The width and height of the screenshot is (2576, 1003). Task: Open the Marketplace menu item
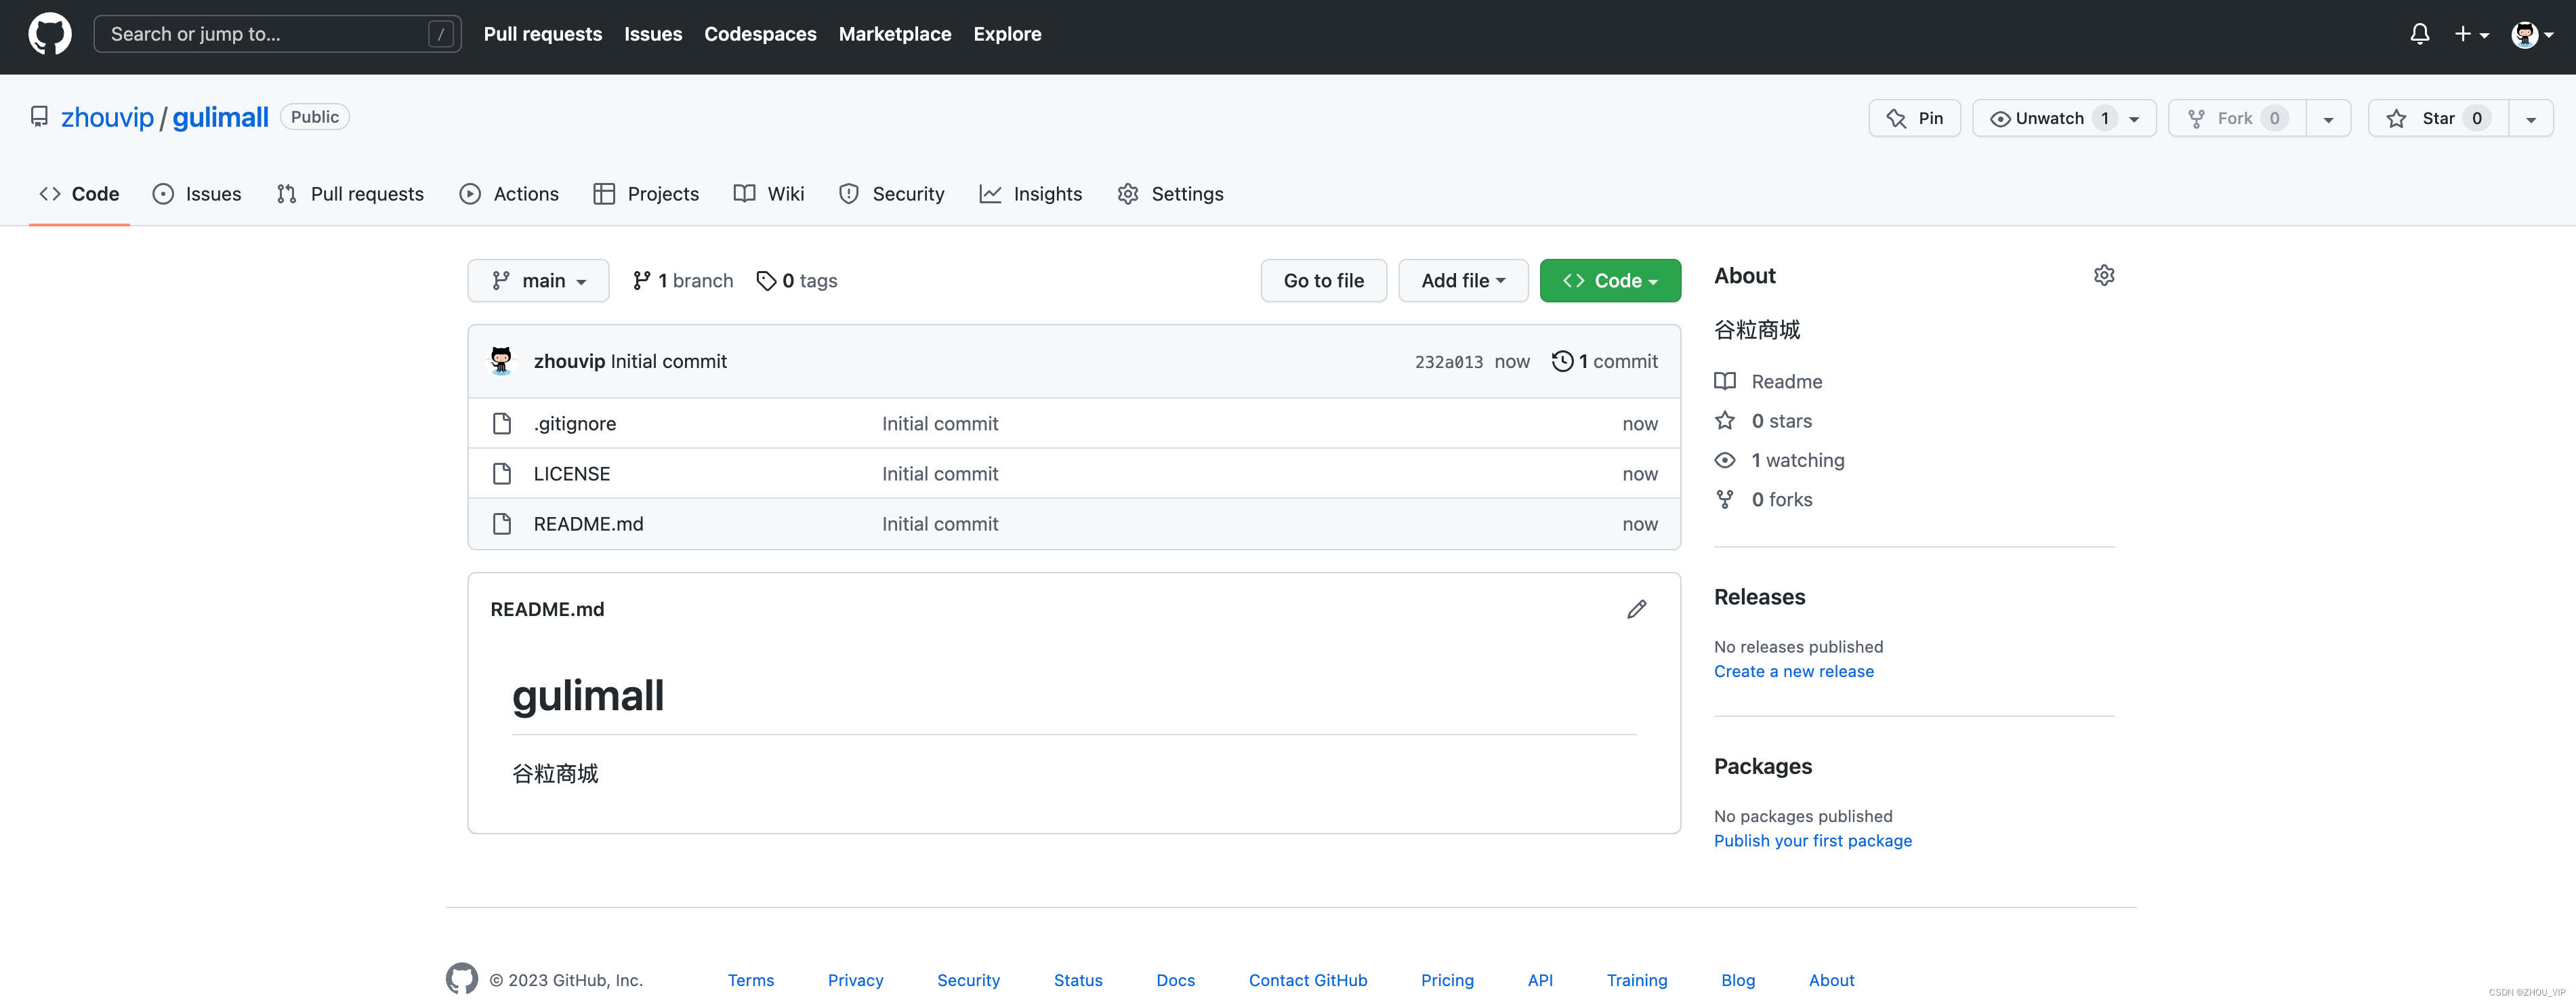click(895, 33)
